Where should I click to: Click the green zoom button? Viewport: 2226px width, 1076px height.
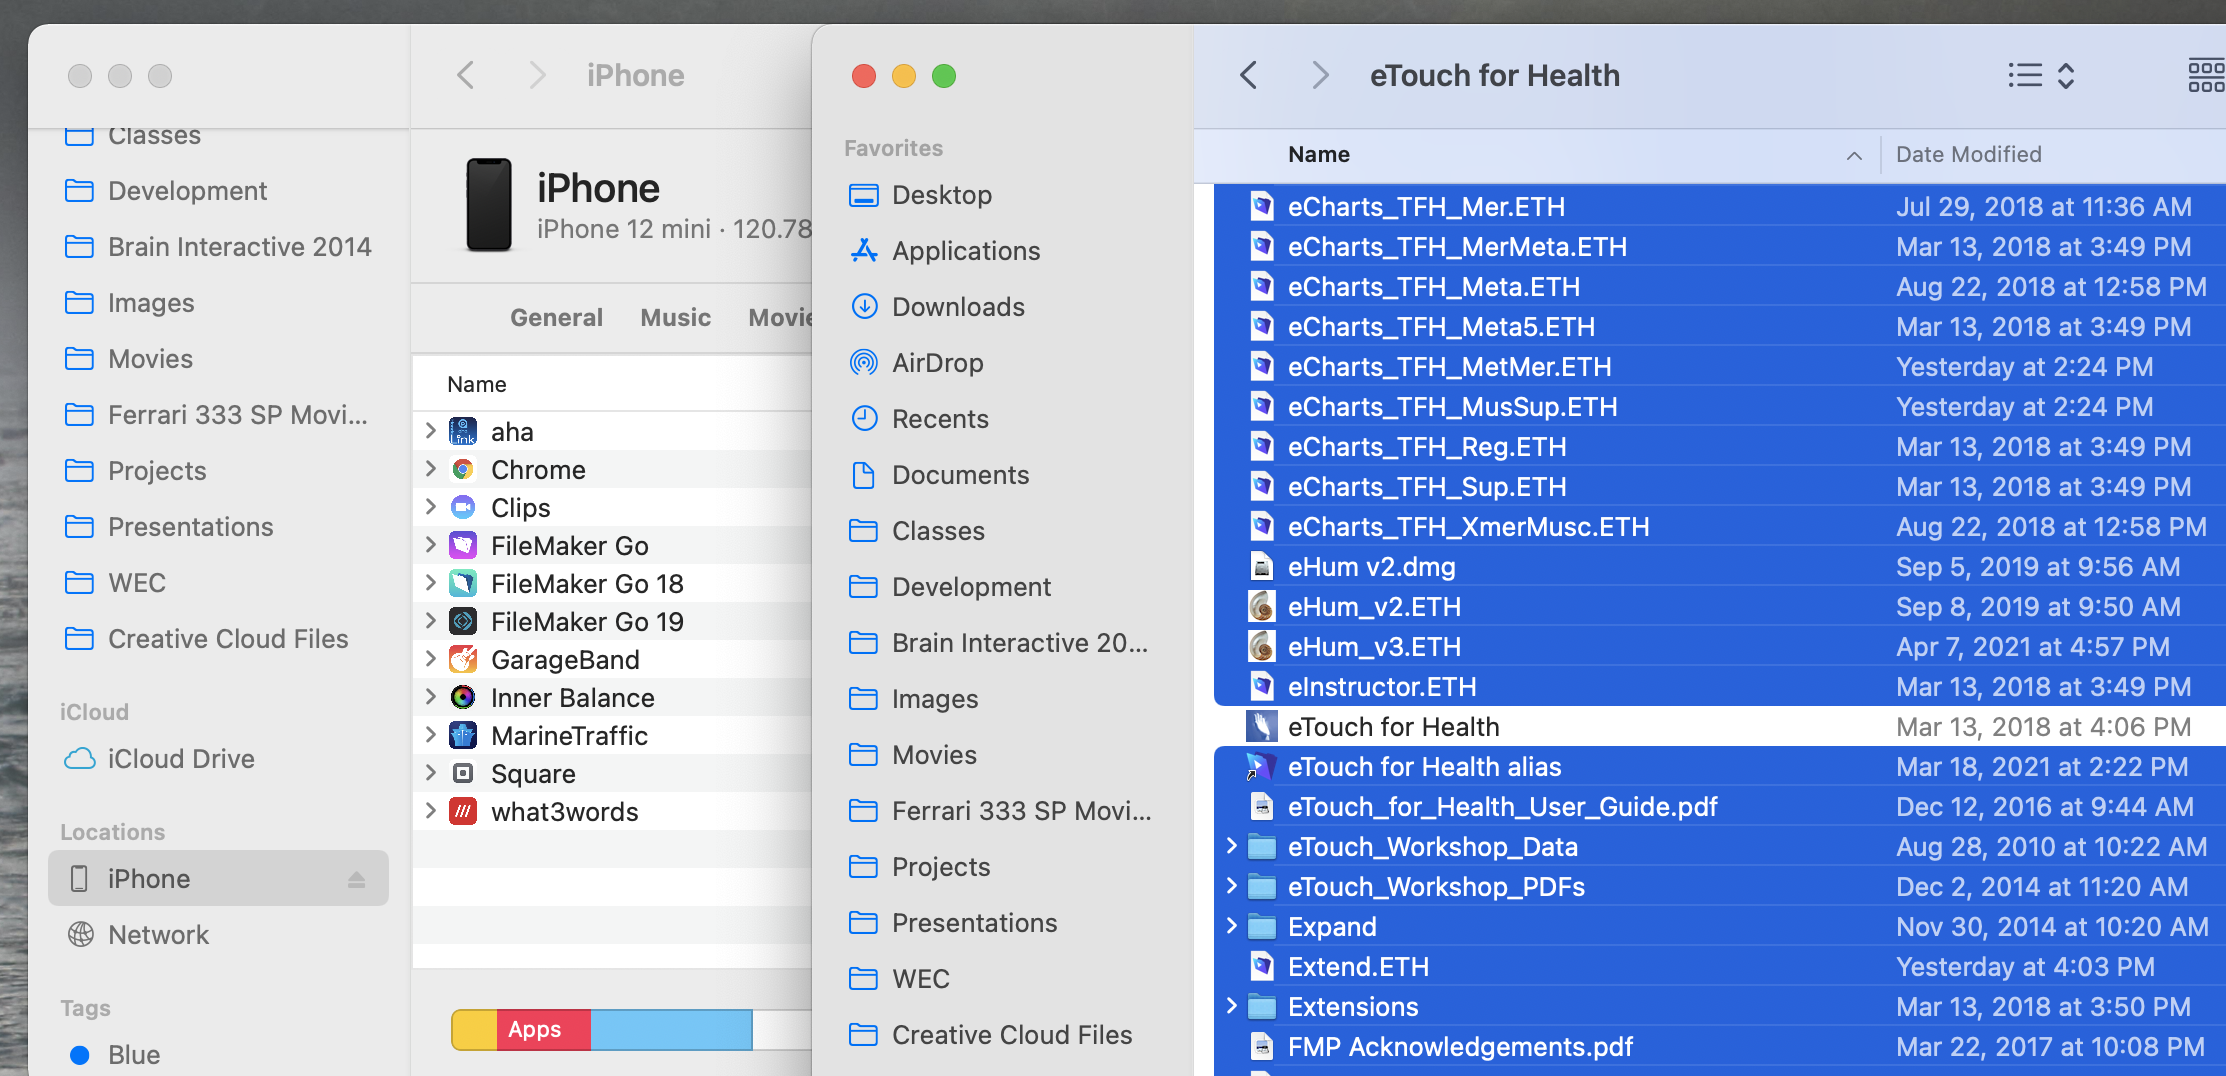pos(944,76)
